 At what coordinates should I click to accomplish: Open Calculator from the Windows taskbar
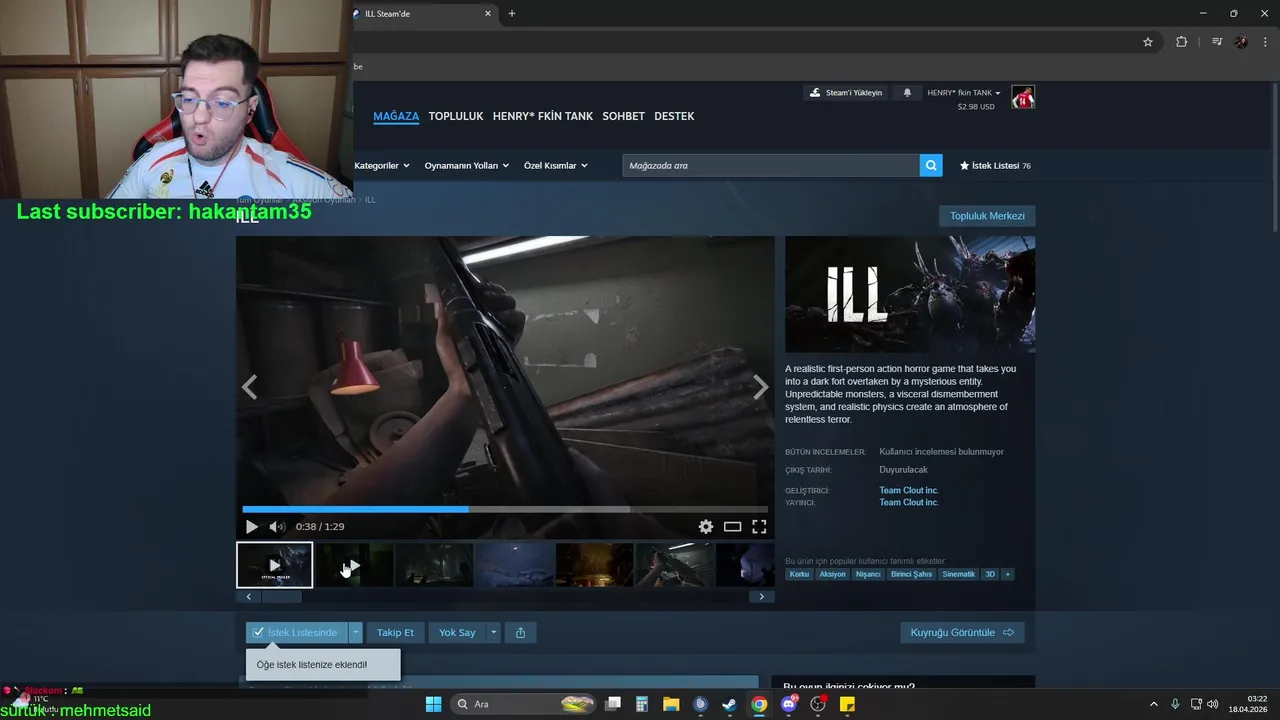tap(642, 704)
